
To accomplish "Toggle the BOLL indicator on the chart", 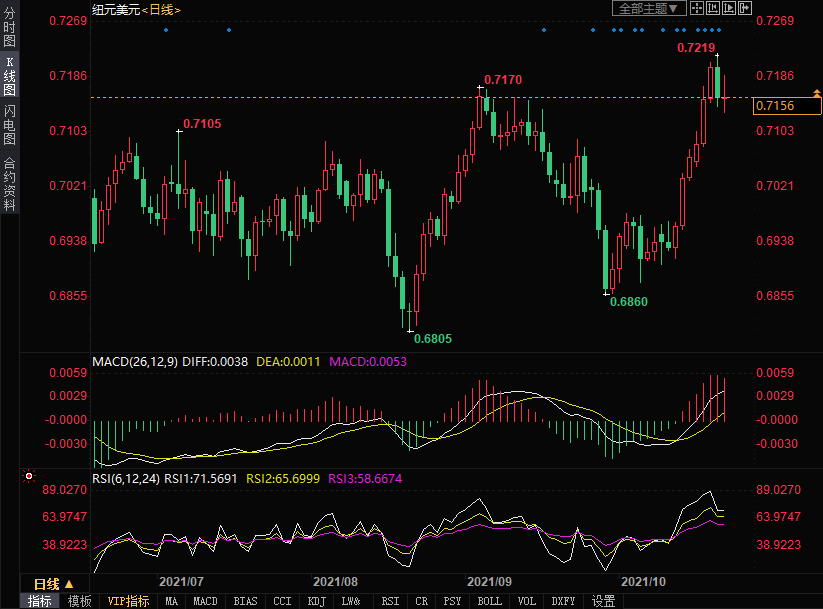I will pyautogui.click(x=489, y=601).
